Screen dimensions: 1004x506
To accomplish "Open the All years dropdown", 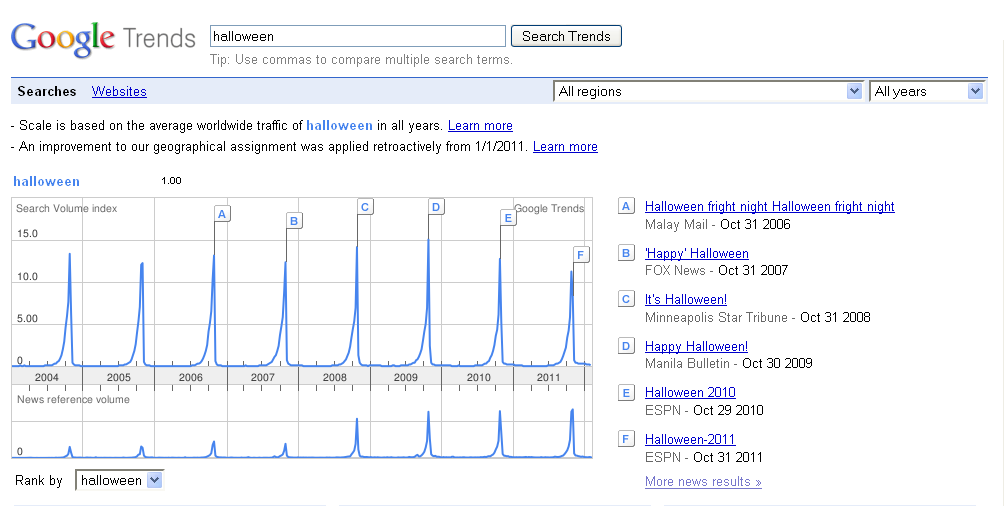I will tap(927, 92).
